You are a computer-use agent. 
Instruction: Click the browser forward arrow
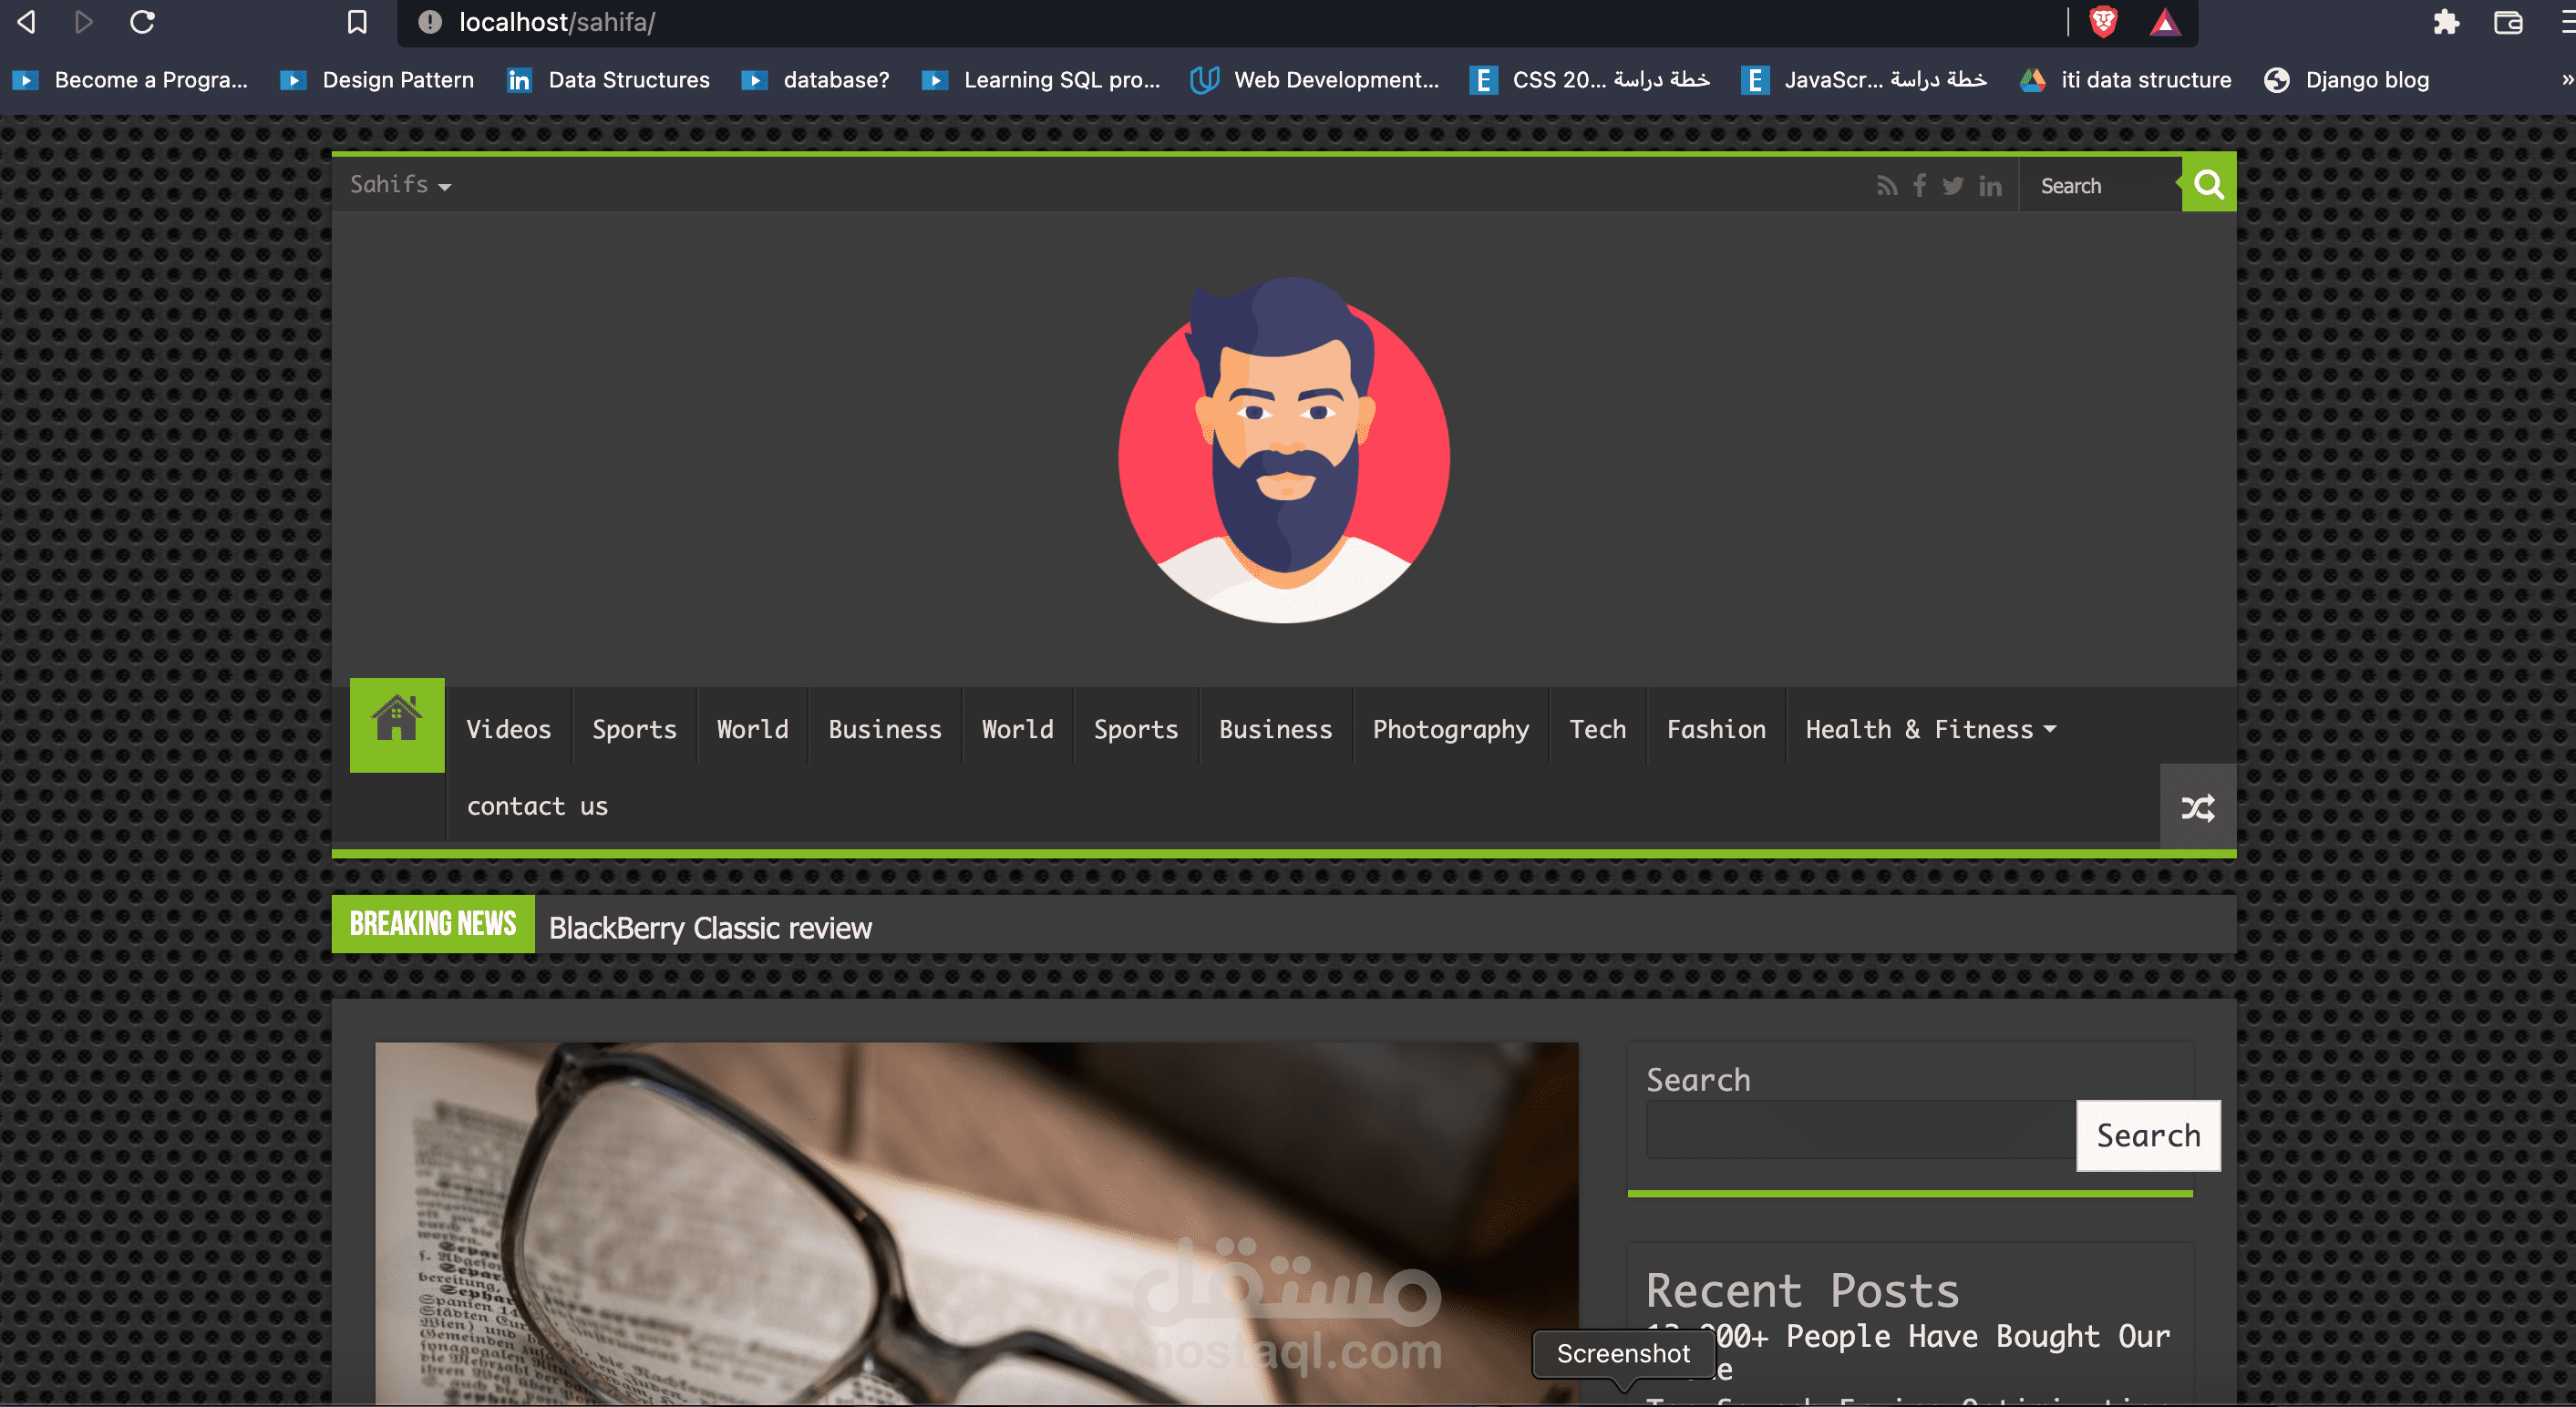84,22
